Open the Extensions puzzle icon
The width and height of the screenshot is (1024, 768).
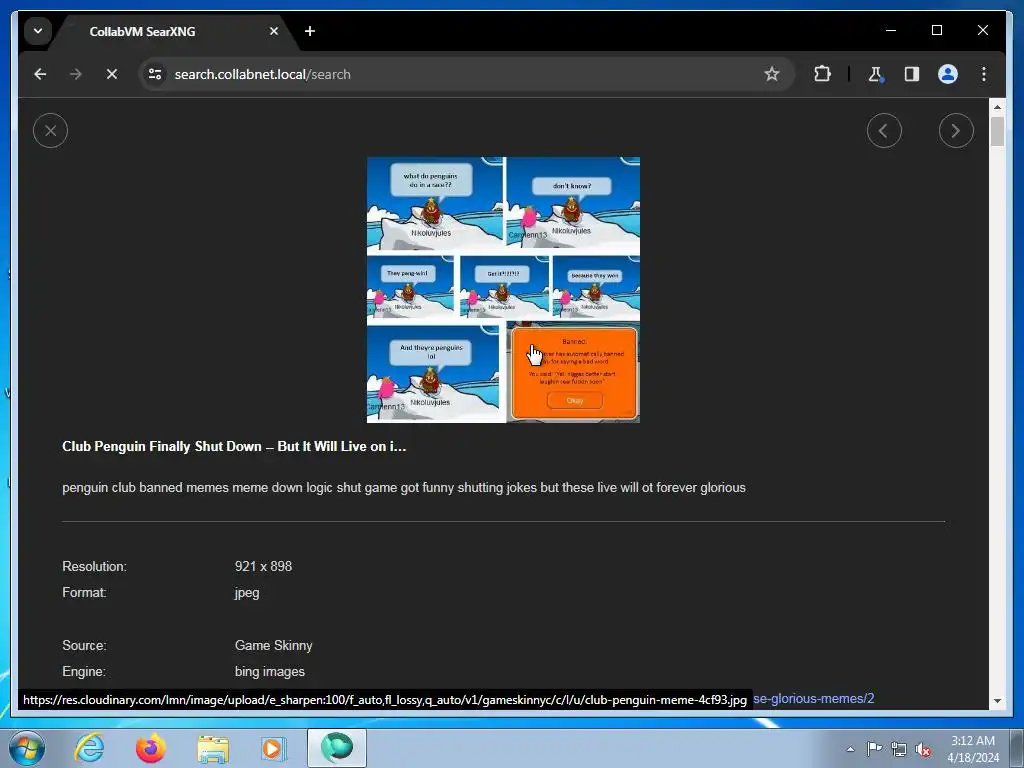click(822, 74)
